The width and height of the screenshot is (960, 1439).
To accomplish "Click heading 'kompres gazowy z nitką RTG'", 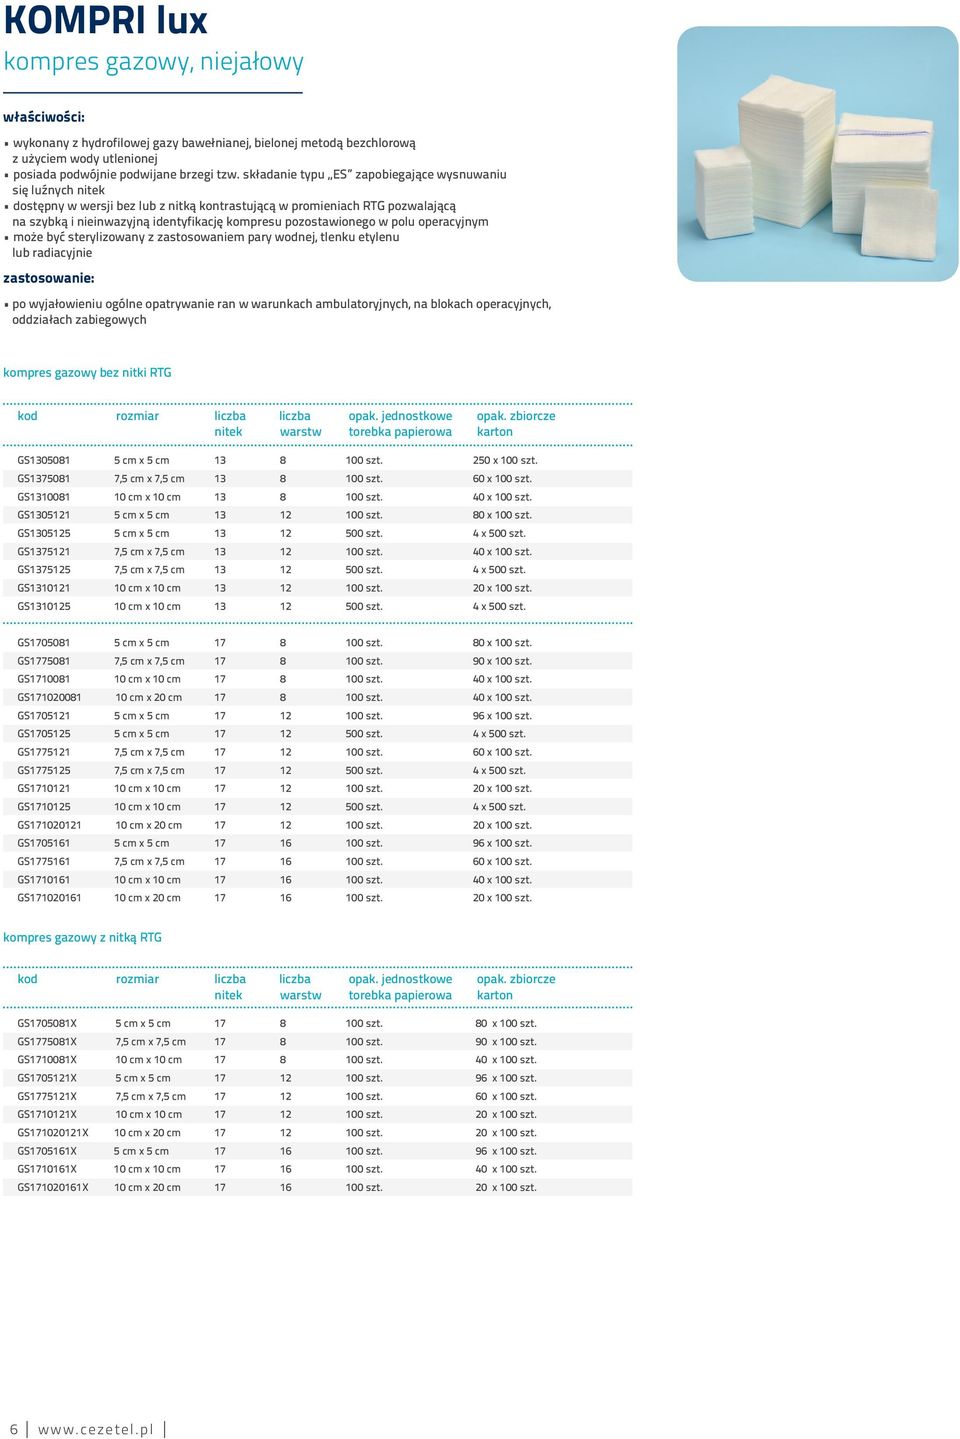I will pyautogui.click(x=83, y=938).
